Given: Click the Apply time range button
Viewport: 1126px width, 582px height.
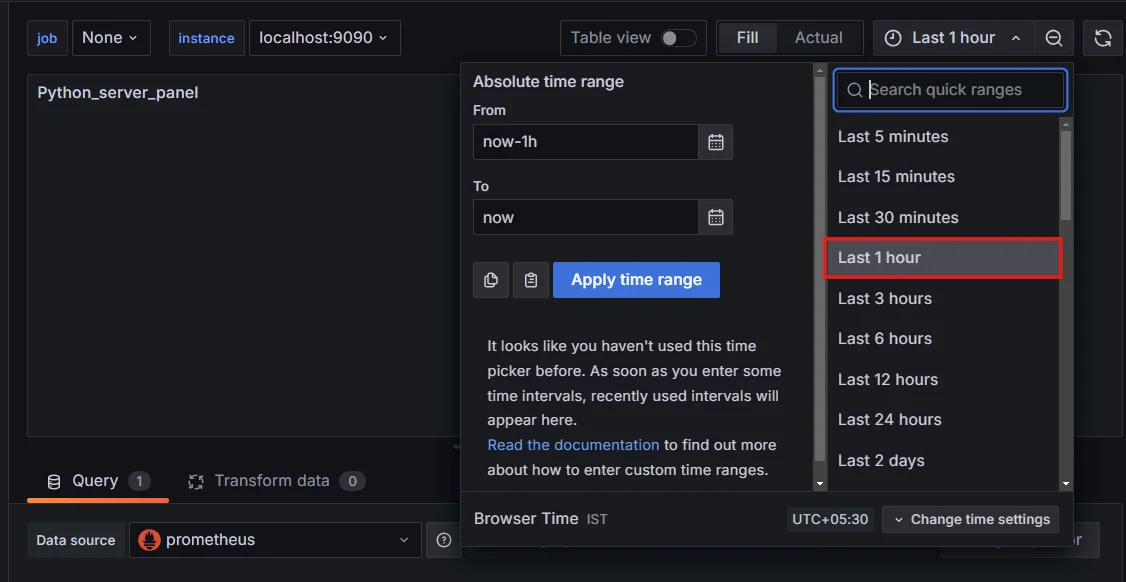Looking at the screenshot, I should pos(636,280).
